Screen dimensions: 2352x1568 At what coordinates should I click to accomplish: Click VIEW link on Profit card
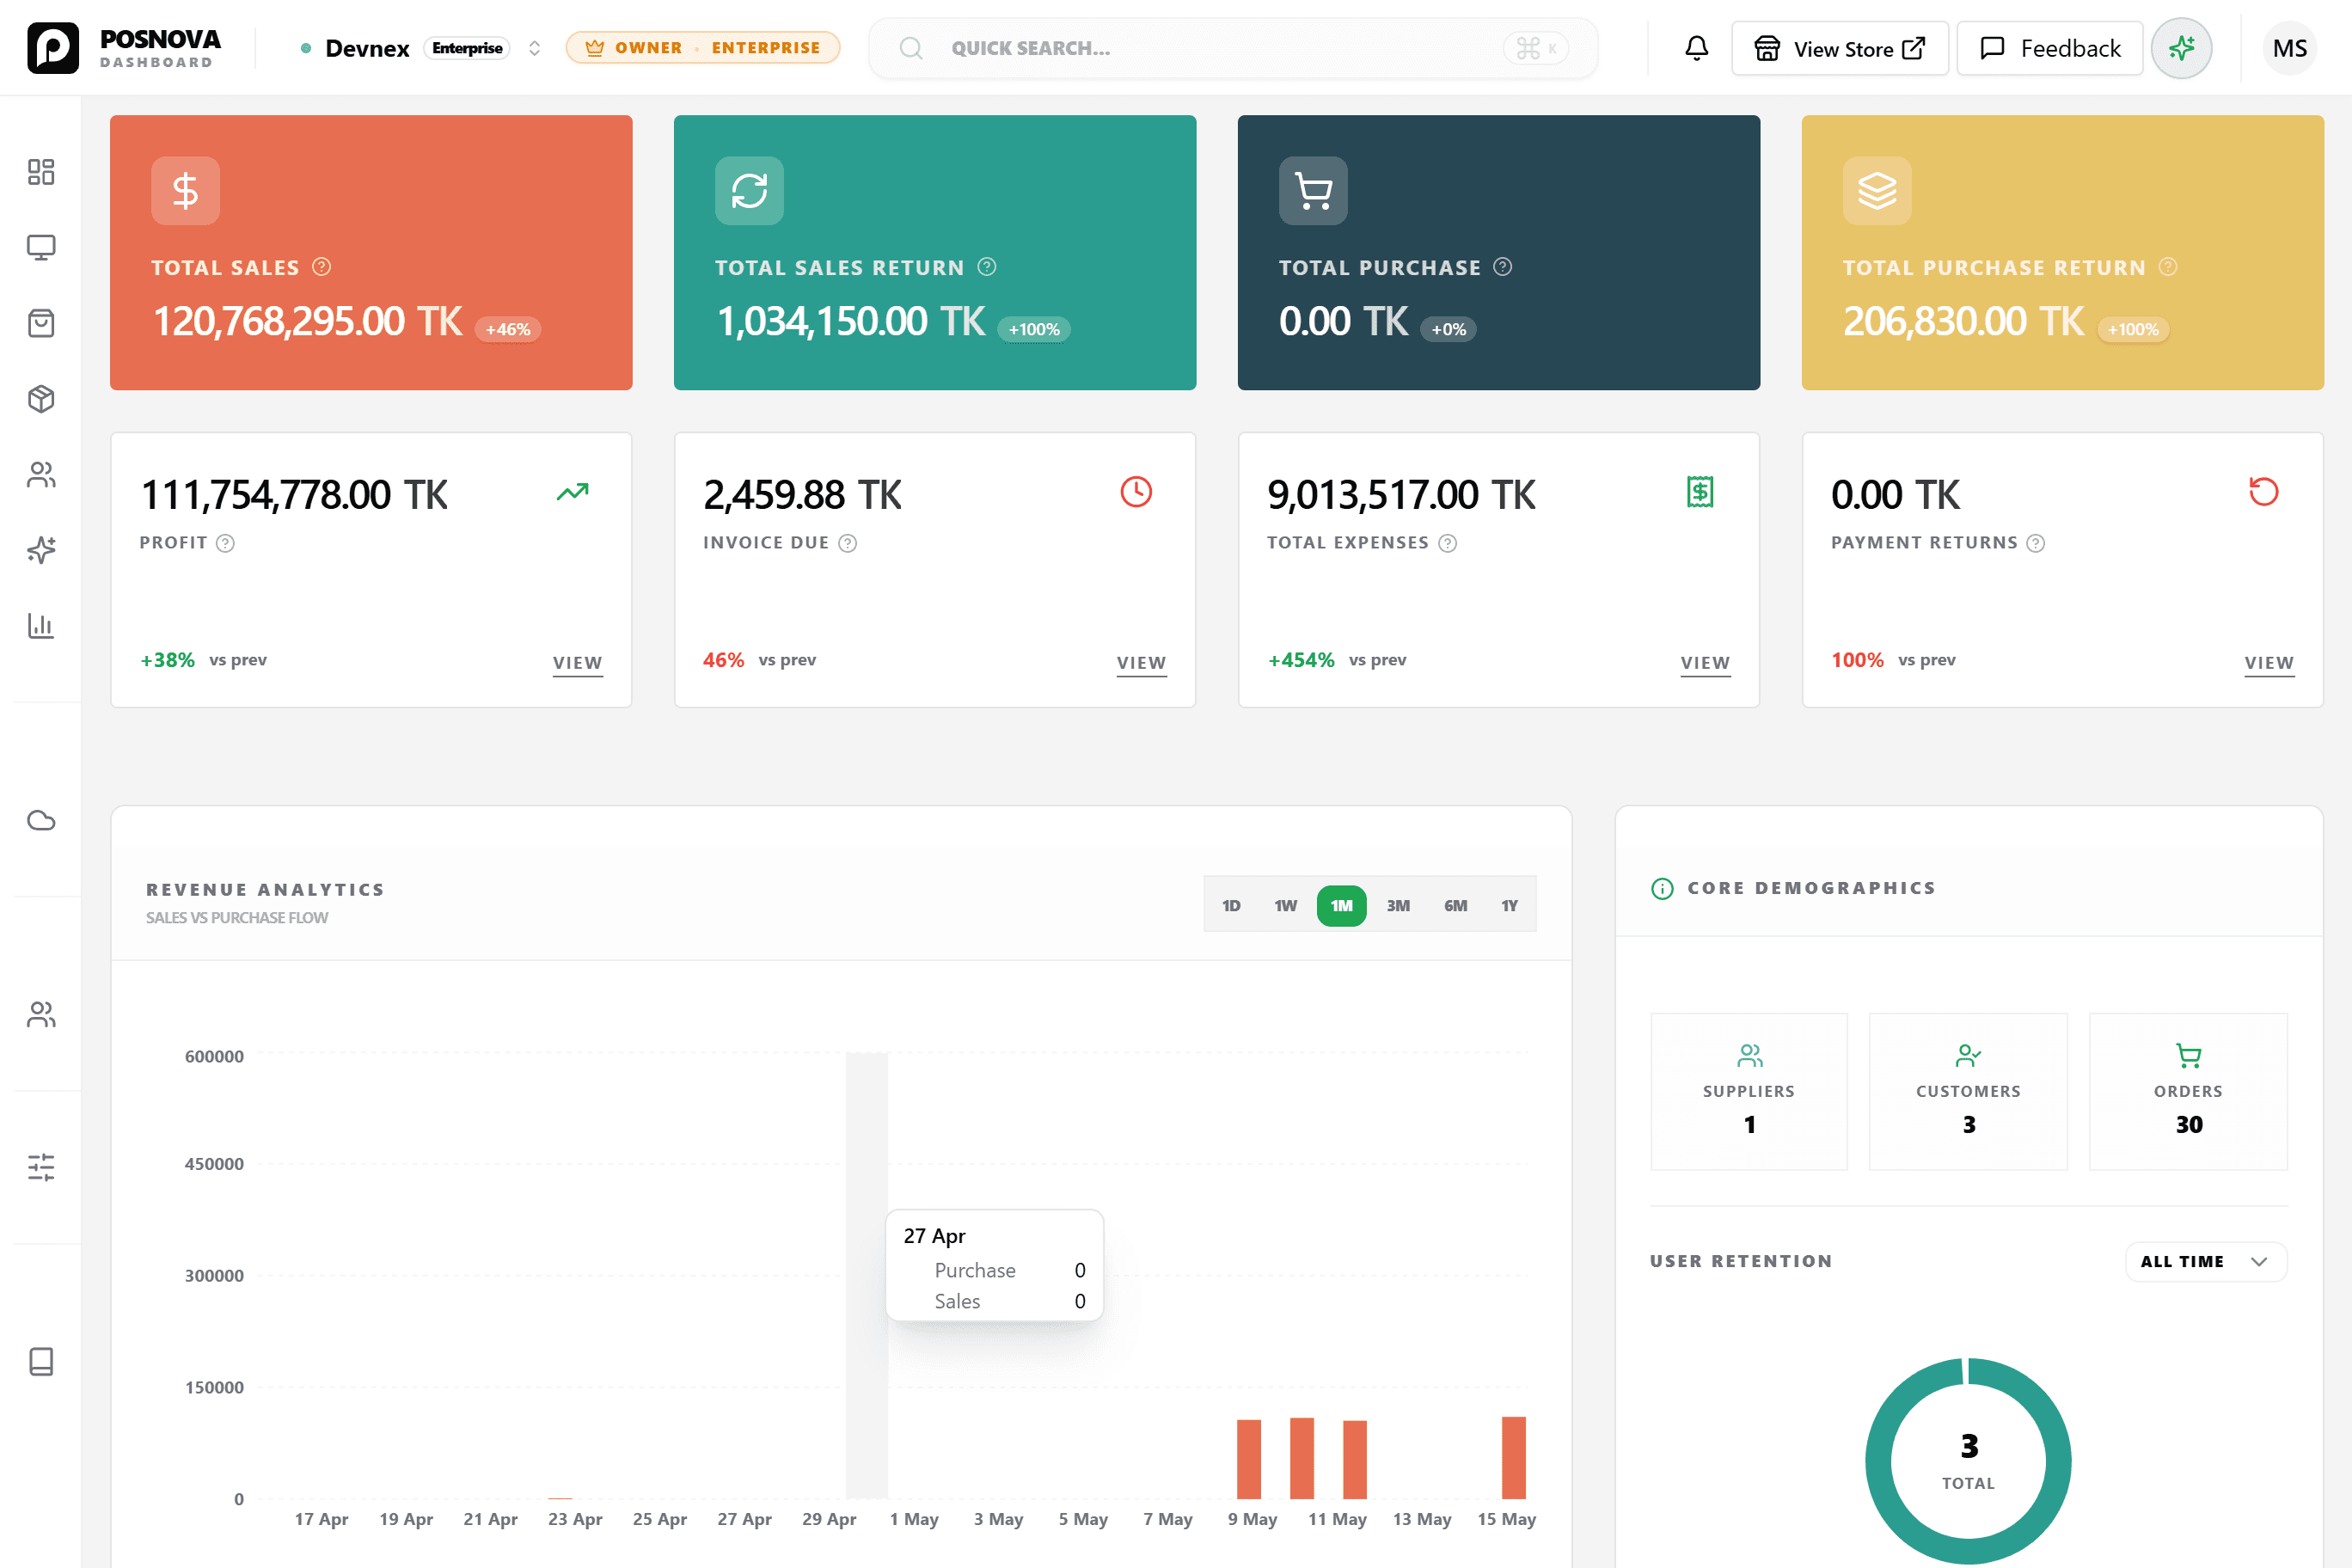pos(578,663)
